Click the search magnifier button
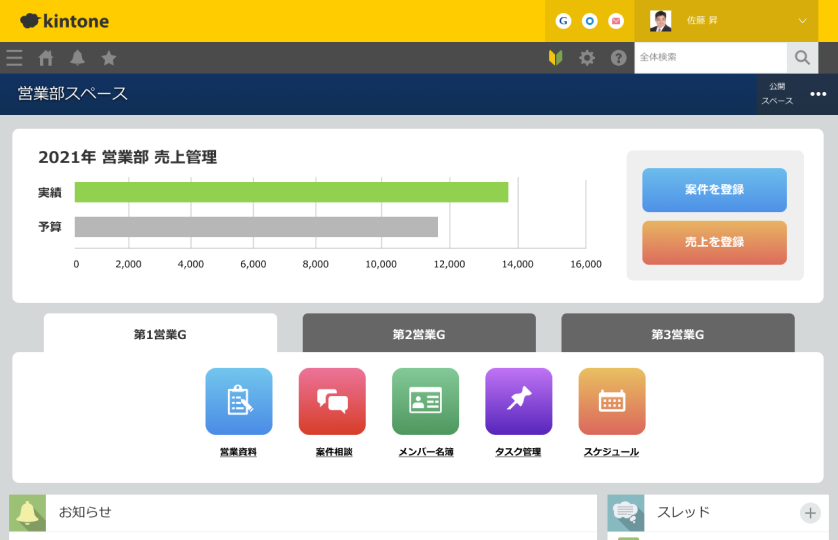 [x=802, y=58]
